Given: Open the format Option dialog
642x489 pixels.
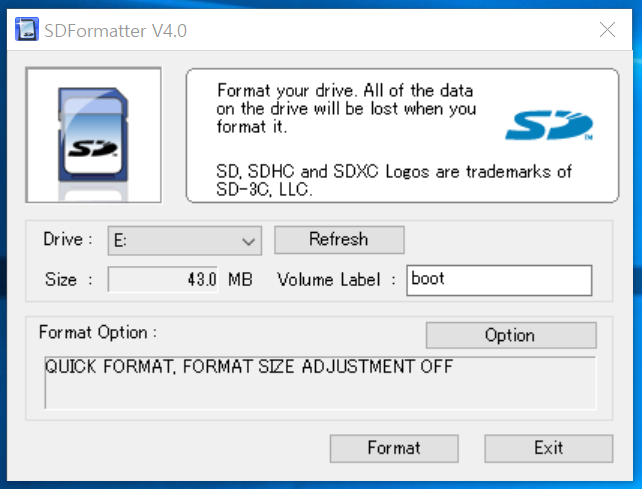Looking at the screenshot, I should [511, 335].
